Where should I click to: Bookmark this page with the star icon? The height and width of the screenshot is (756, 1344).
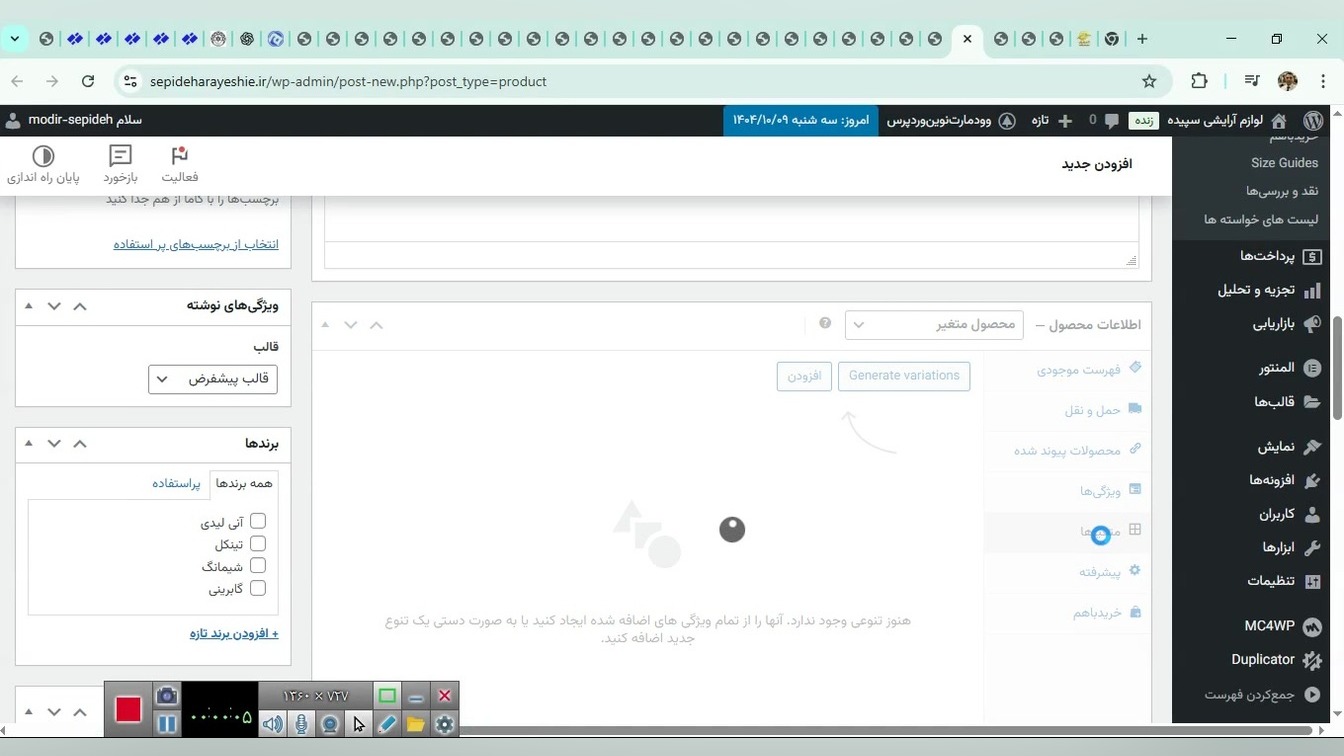point(1149,81)
